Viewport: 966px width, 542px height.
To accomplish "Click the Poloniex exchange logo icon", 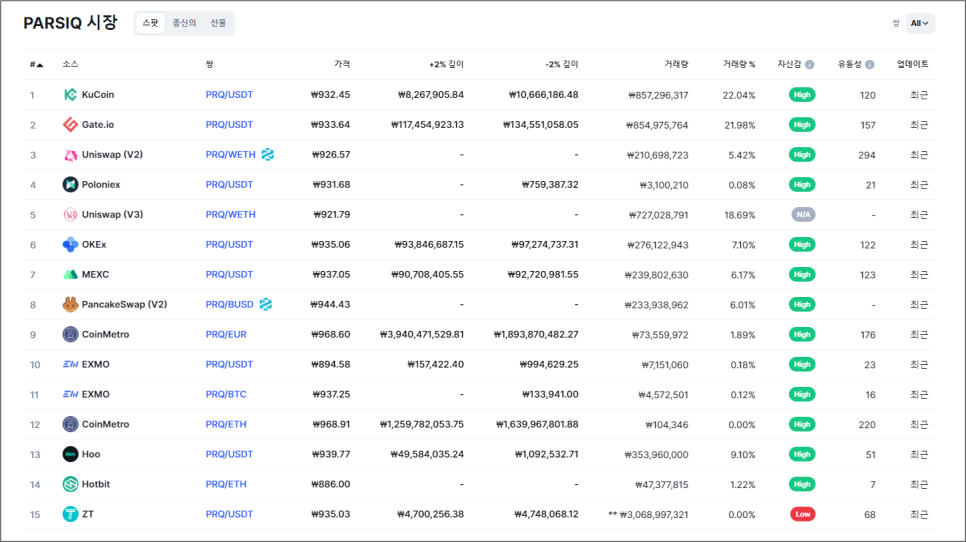I will pyautogui.click(x=70, y=184).
